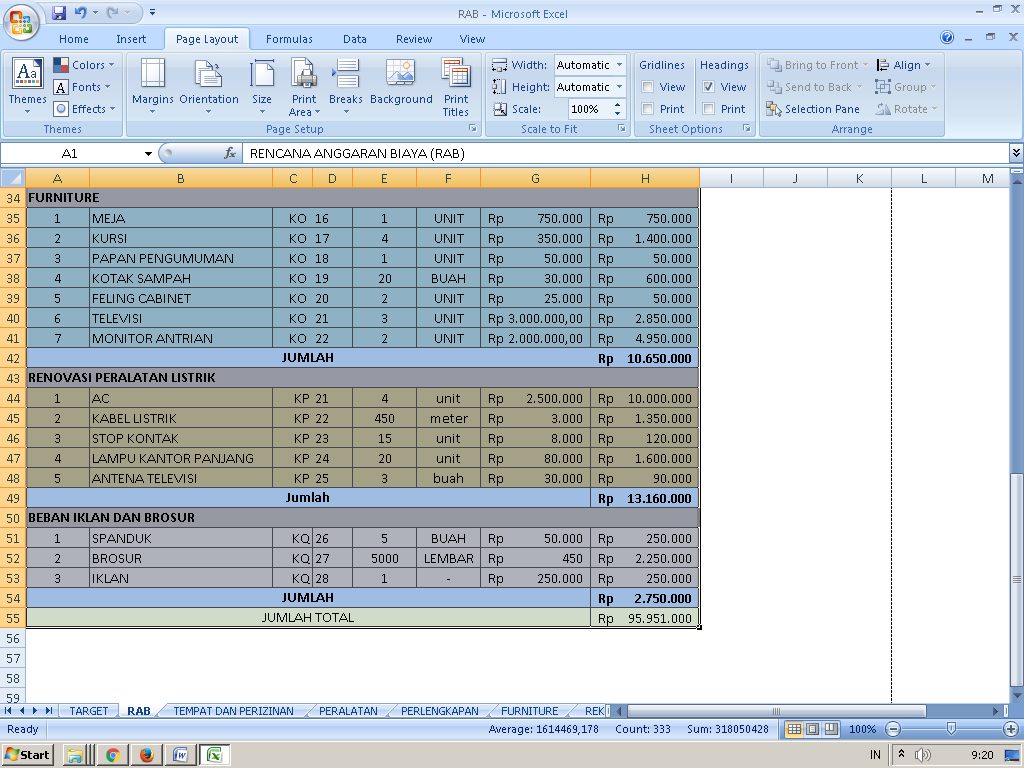This screenshot has width=1024, height=768.
Task: Open the Themes gallery
Action: pos(27,86)
